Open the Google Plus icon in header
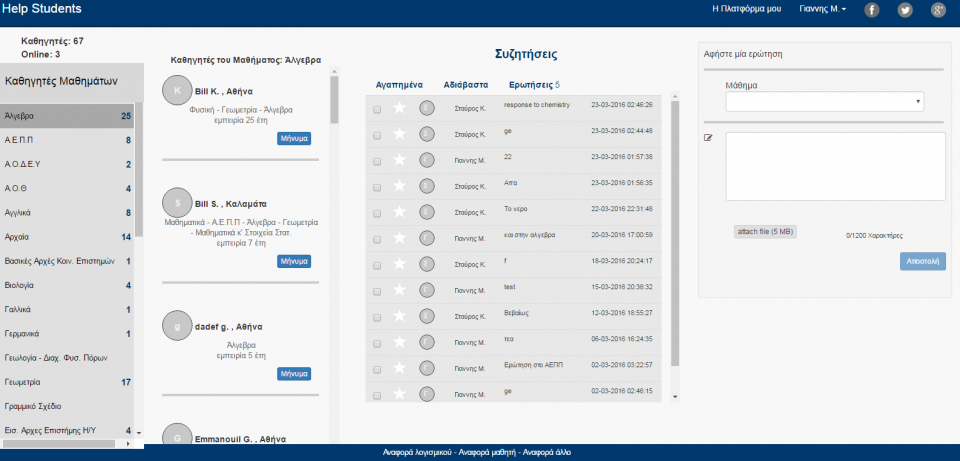 coord(938,10)
